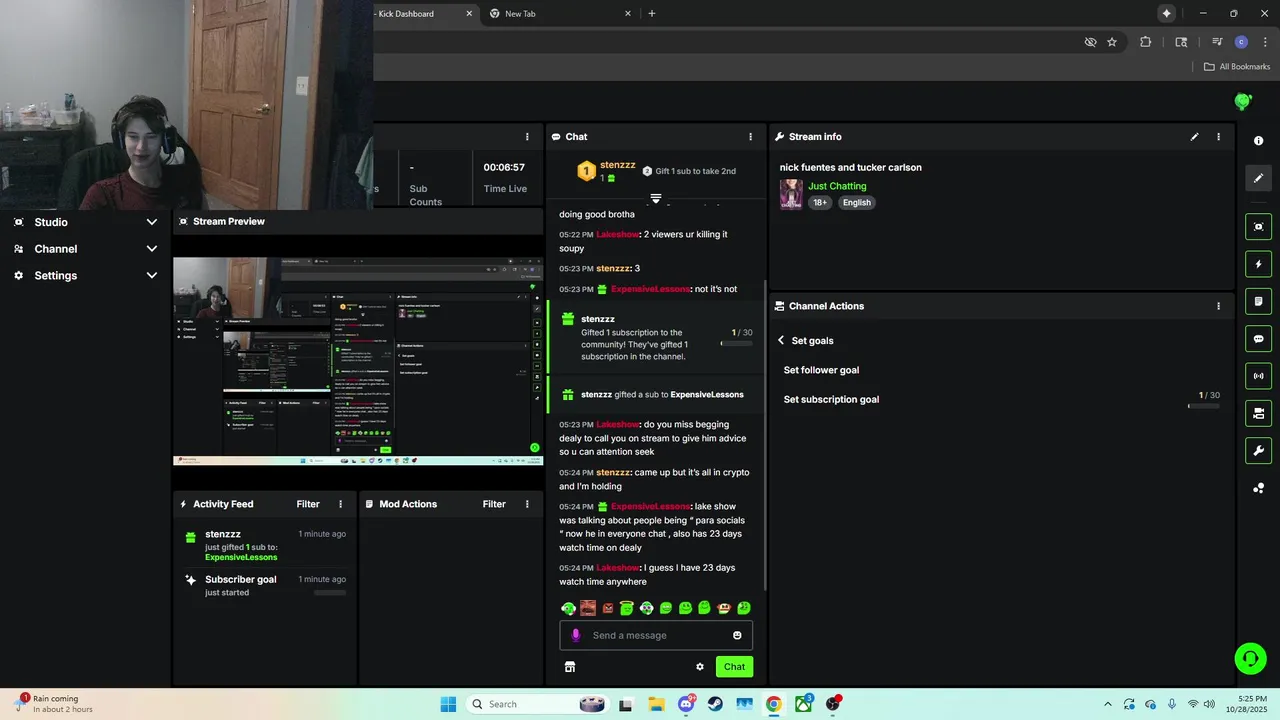
Task: Go back from Set goals
Action: tap(781, 340)
